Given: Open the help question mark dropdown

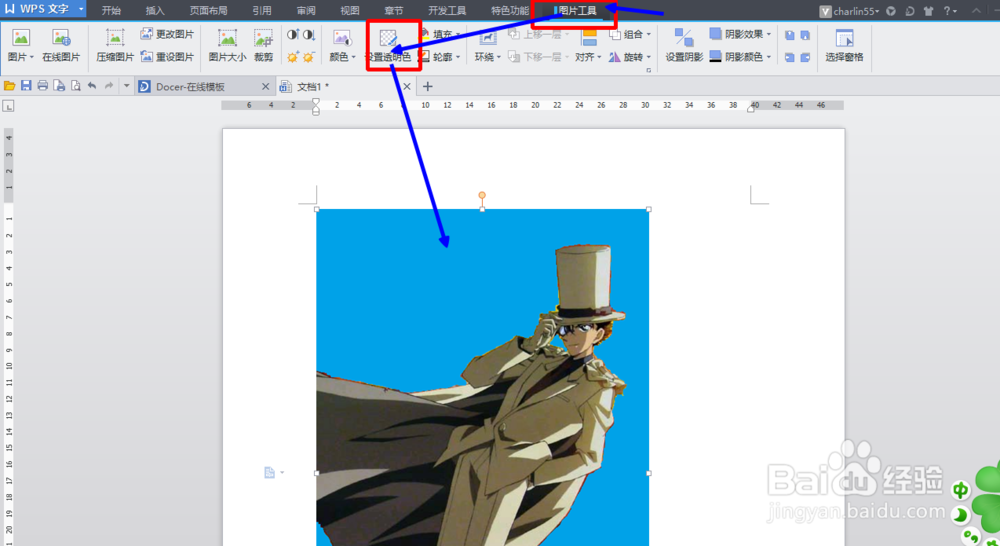Looking at the screenshot, I should pos(950,11).
